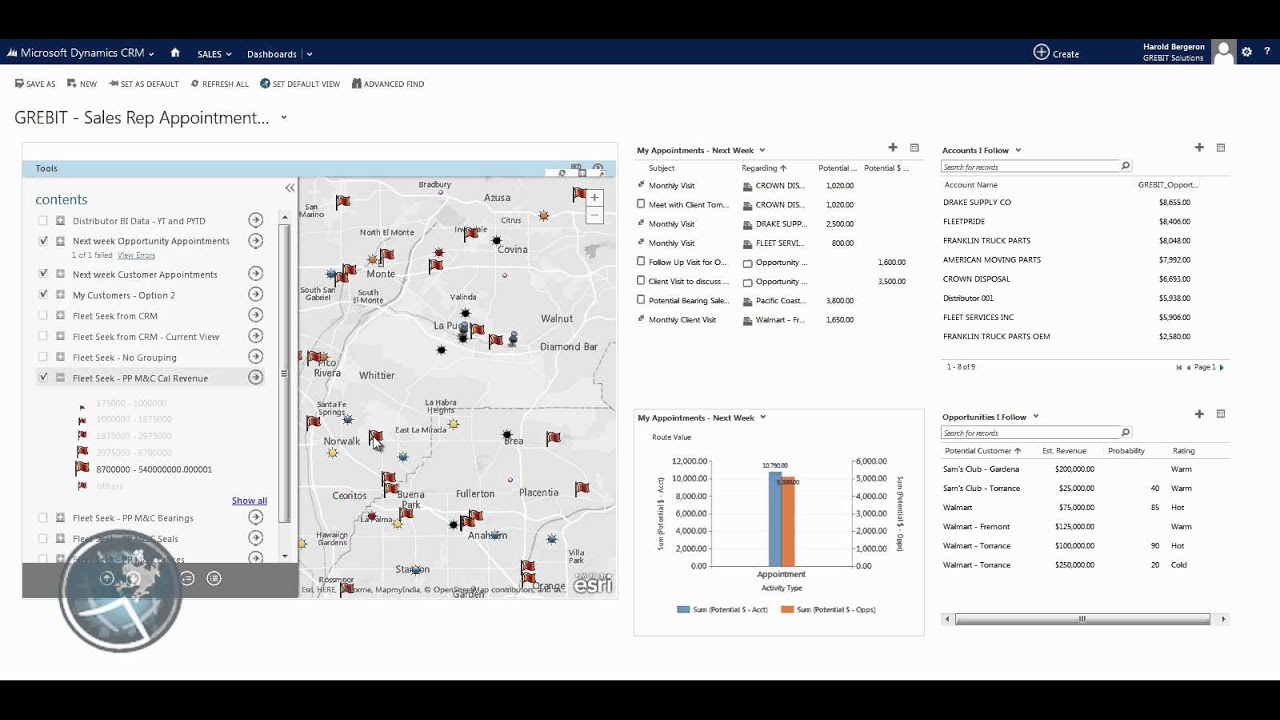Check Fleet Seek - No Grouping layer
This screenshot has height=720, width=1280.
pos(43,357)
